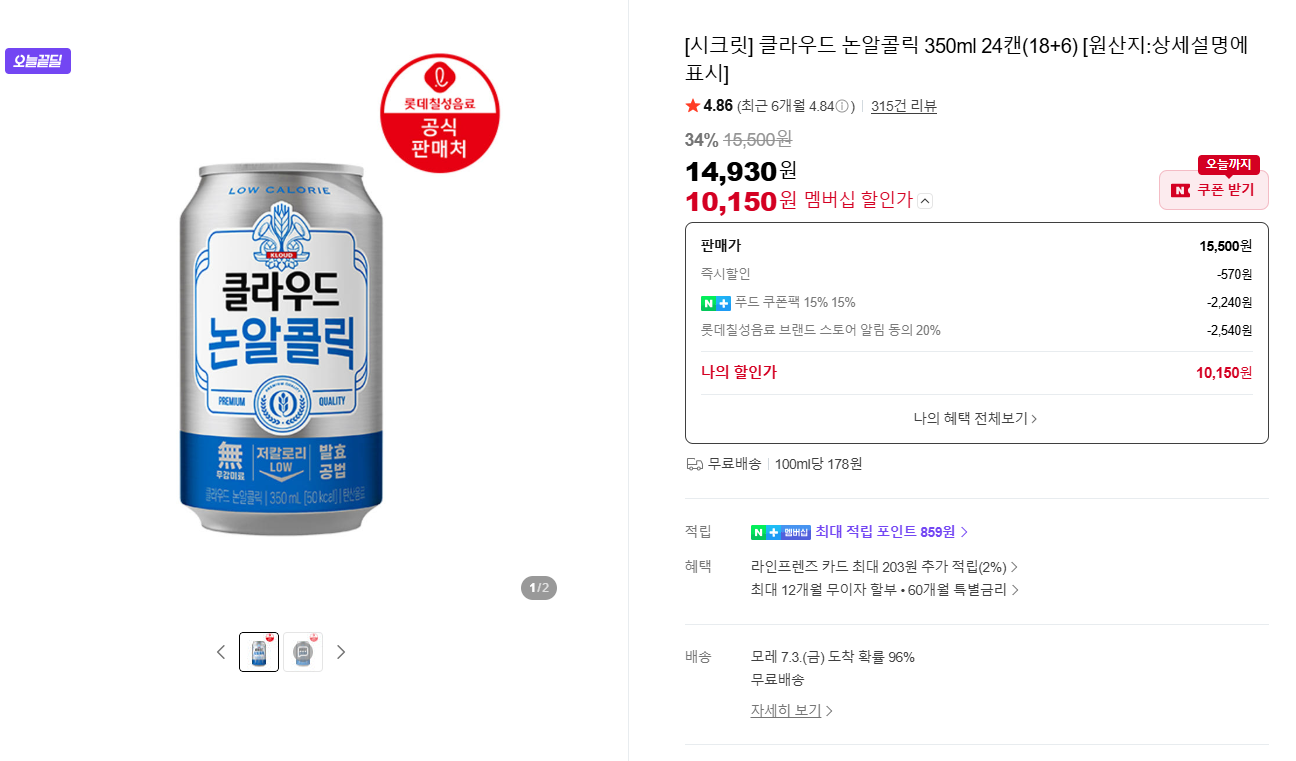Click the 오늘까지 red tag above coupon button
The height and width of the screenshot is (761, 1296).
pyautogui.click(x=1228, y=164)
